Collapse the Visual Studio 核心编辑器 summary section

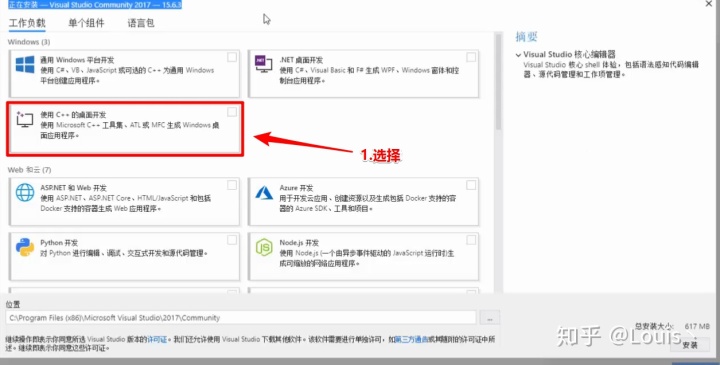pyautogui.click(x=518, y=55)
